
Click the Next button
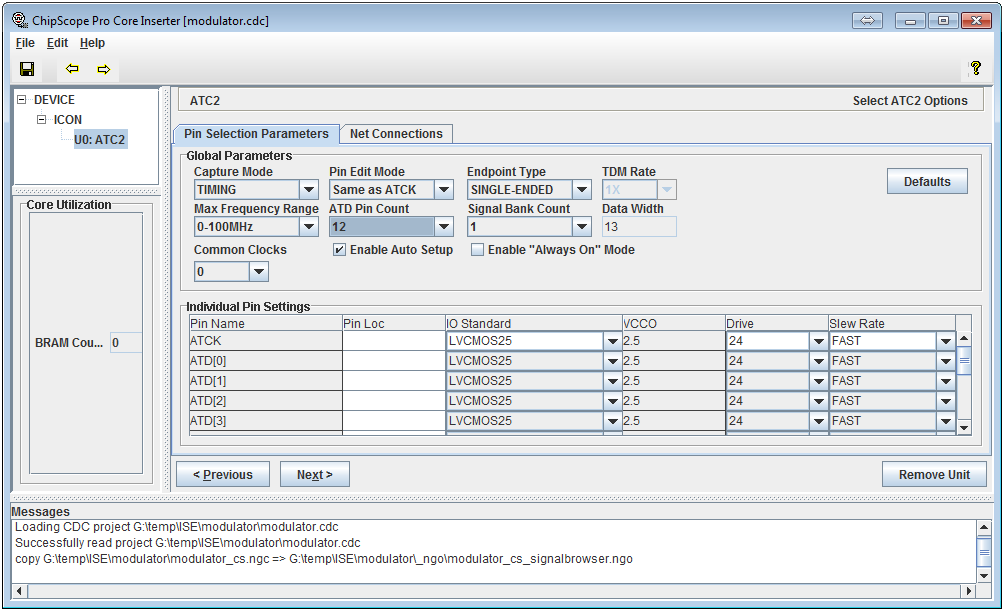pyautogui.click(x=315, y=475)
